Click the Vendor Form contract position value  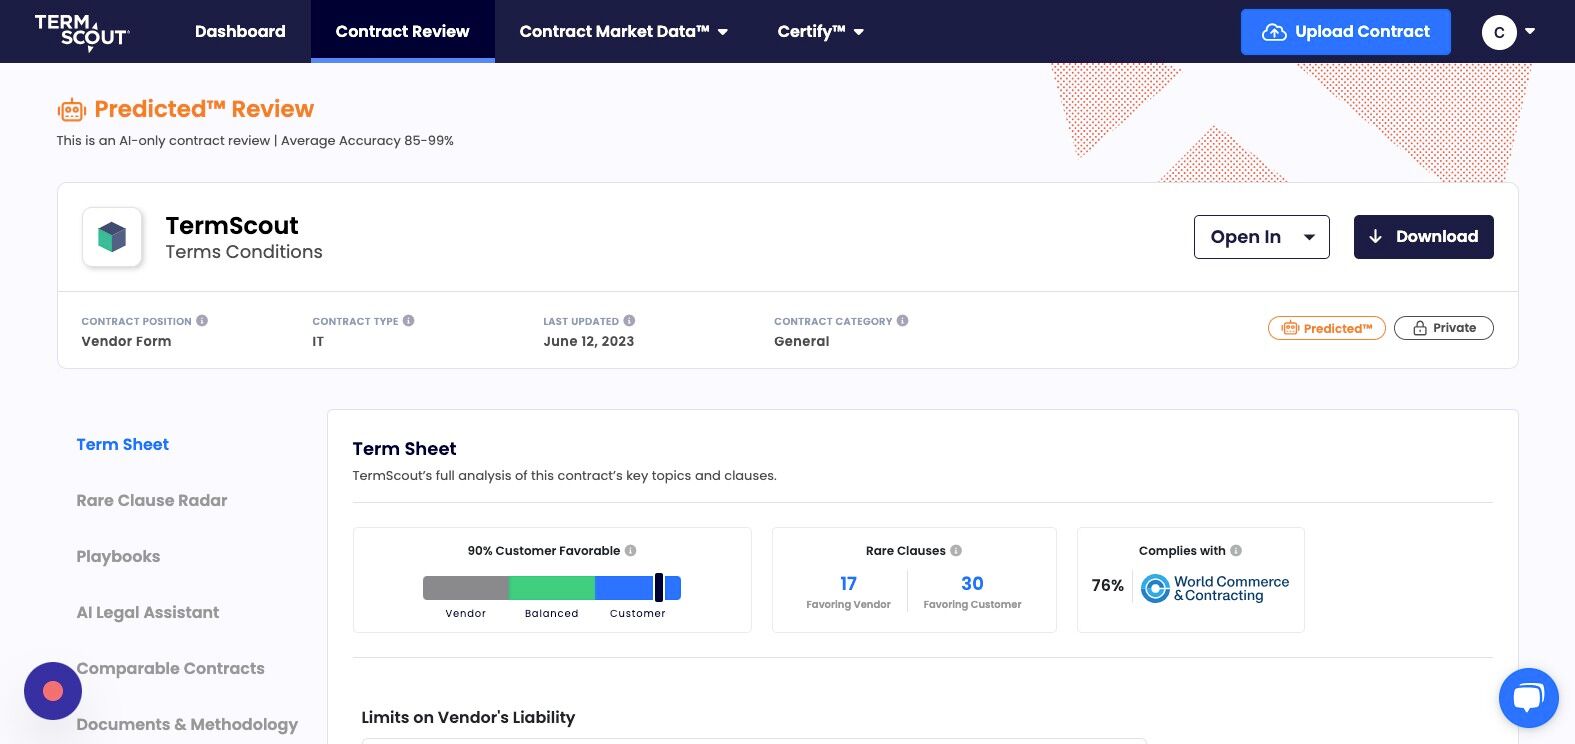click(126, 341)
